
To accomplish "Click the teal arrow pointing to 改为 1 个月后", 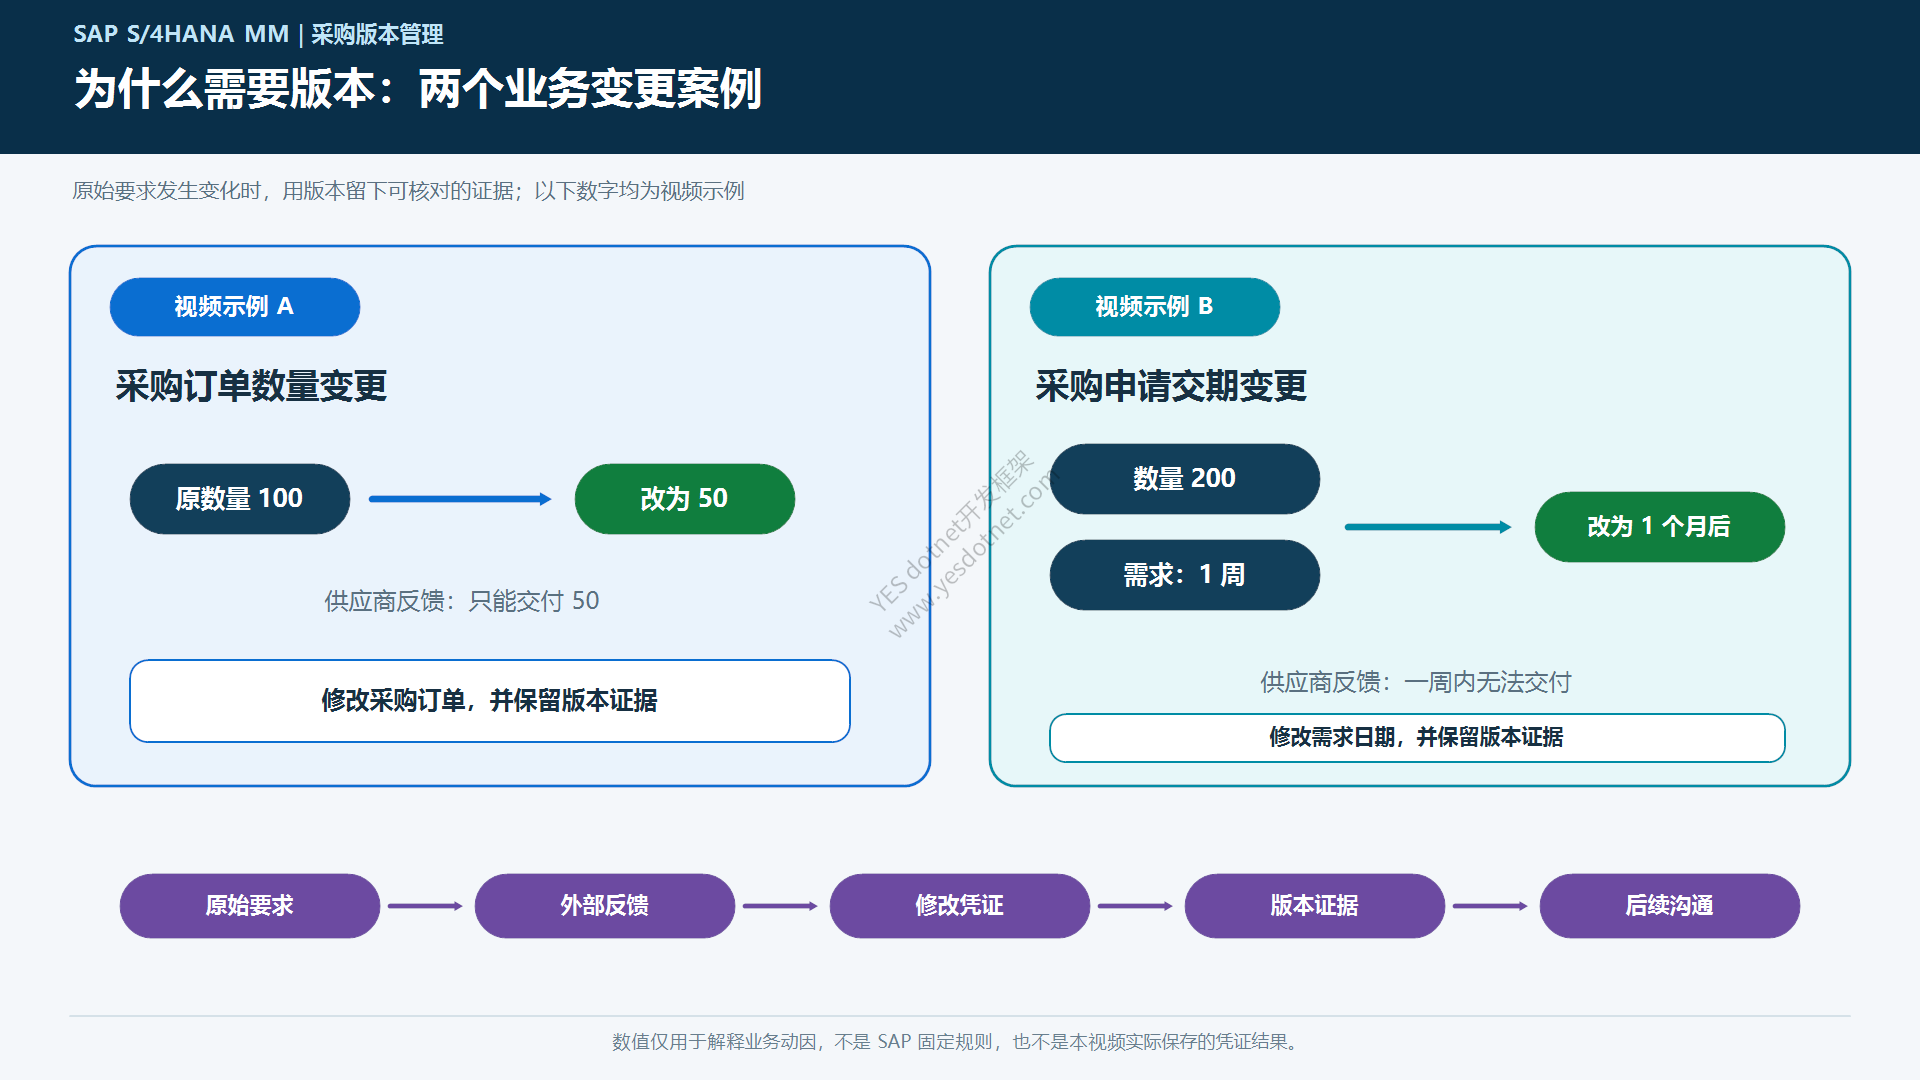I will click(x=1428, y=527).
